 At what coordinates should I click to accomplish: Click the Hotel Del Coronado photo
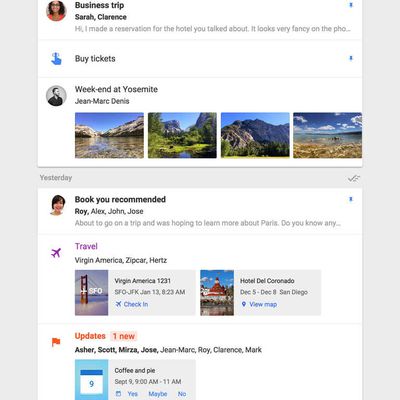[217, 292]
